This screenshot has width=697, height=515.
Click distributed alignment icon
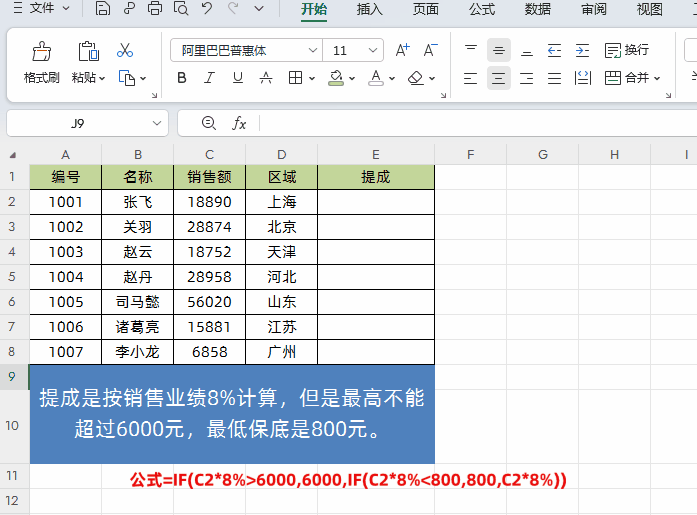583,78
